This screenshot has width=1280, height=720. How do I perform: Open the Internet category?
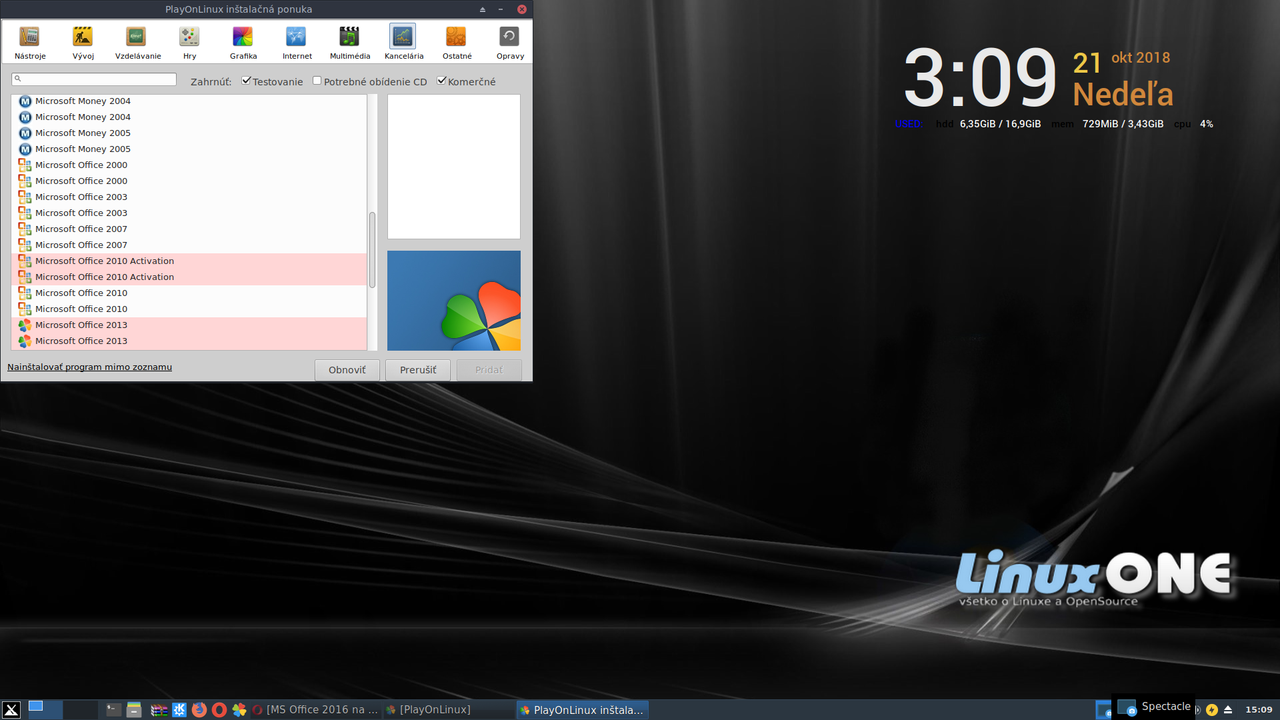296,43
